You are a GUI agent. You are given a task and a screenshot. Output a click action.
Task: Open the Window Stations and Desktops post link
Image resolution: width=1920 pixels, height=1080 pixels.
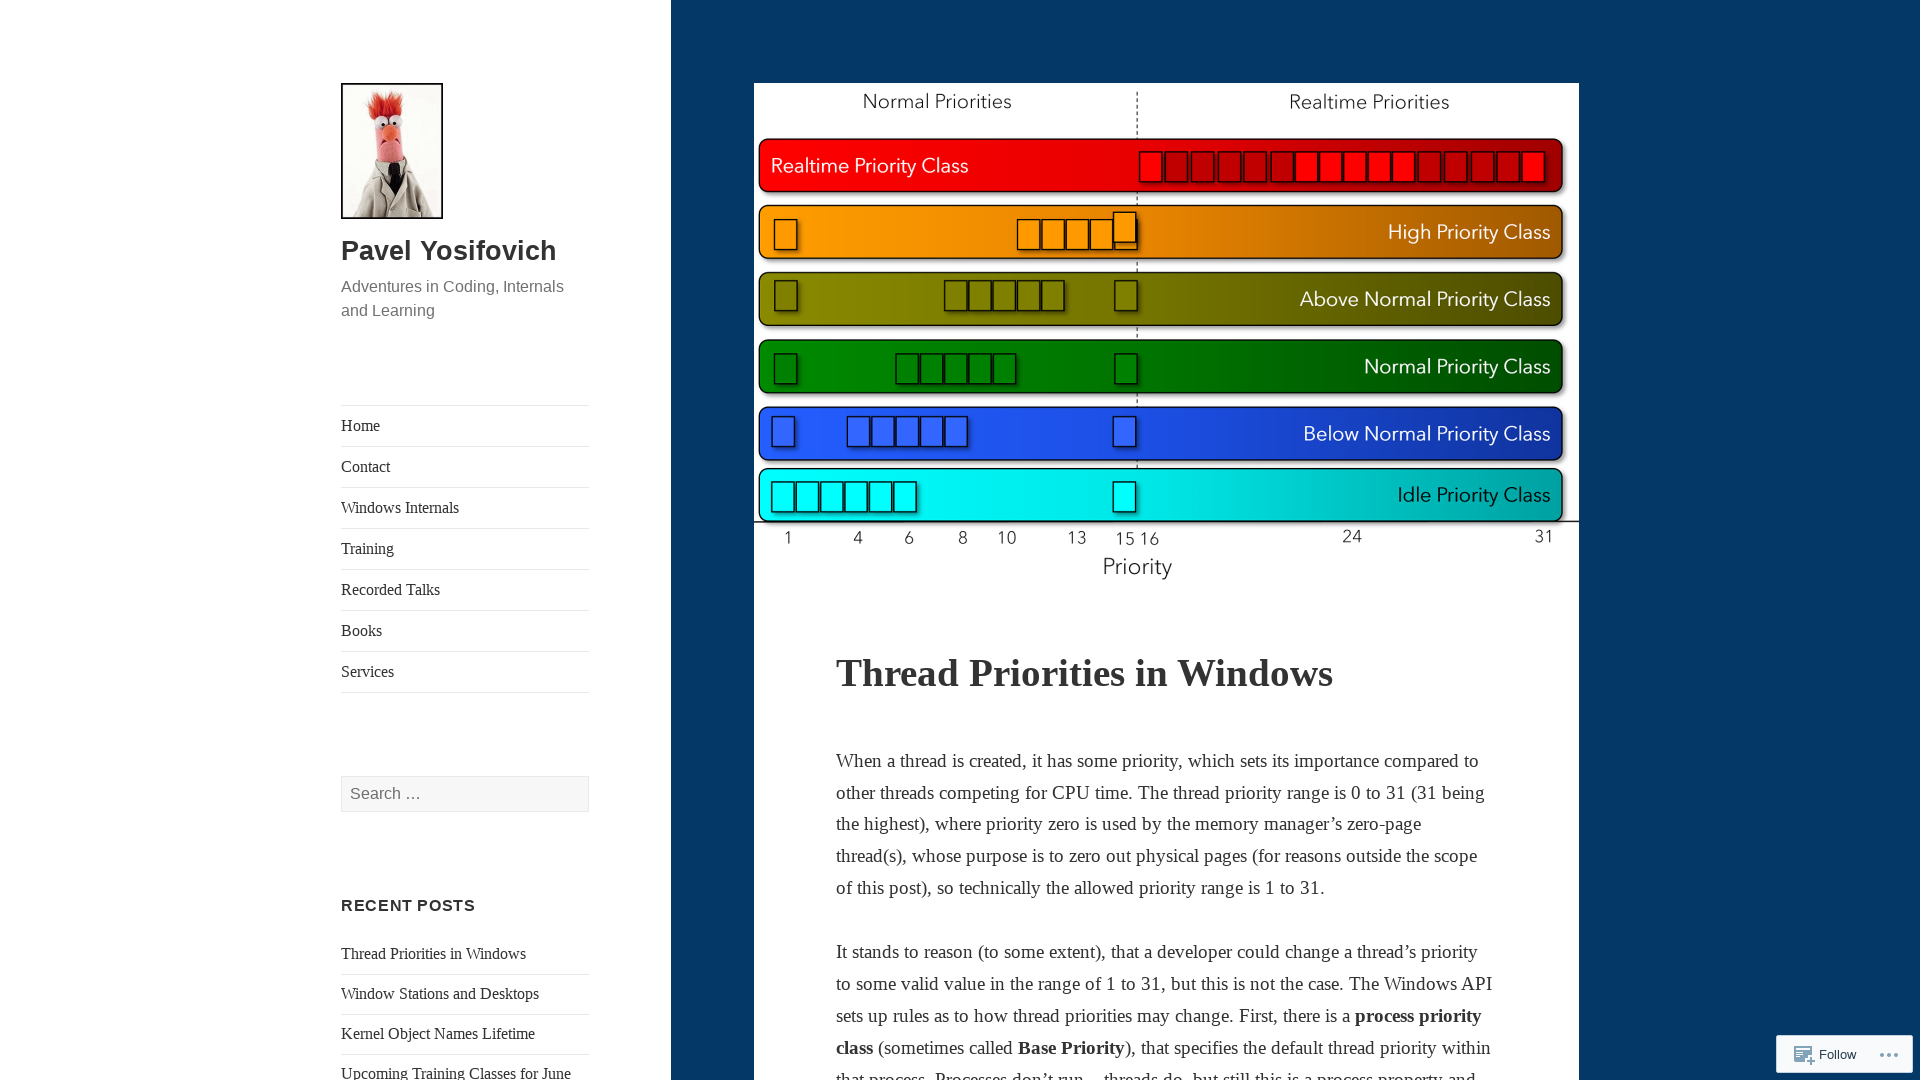[439, 993]
